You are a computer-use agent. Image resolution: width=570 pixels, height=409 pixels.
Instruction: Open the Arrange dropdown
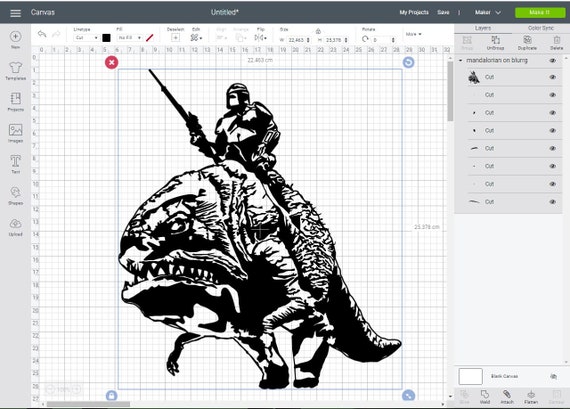241,37
